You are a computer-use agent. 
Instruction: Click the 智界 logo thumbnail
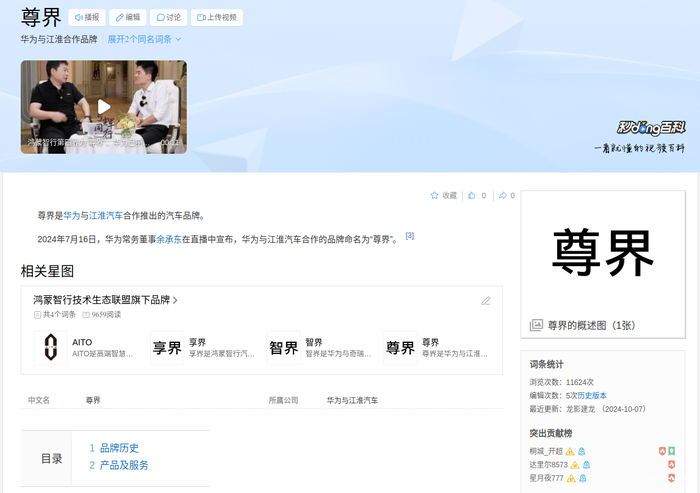[x=283, y=347]
